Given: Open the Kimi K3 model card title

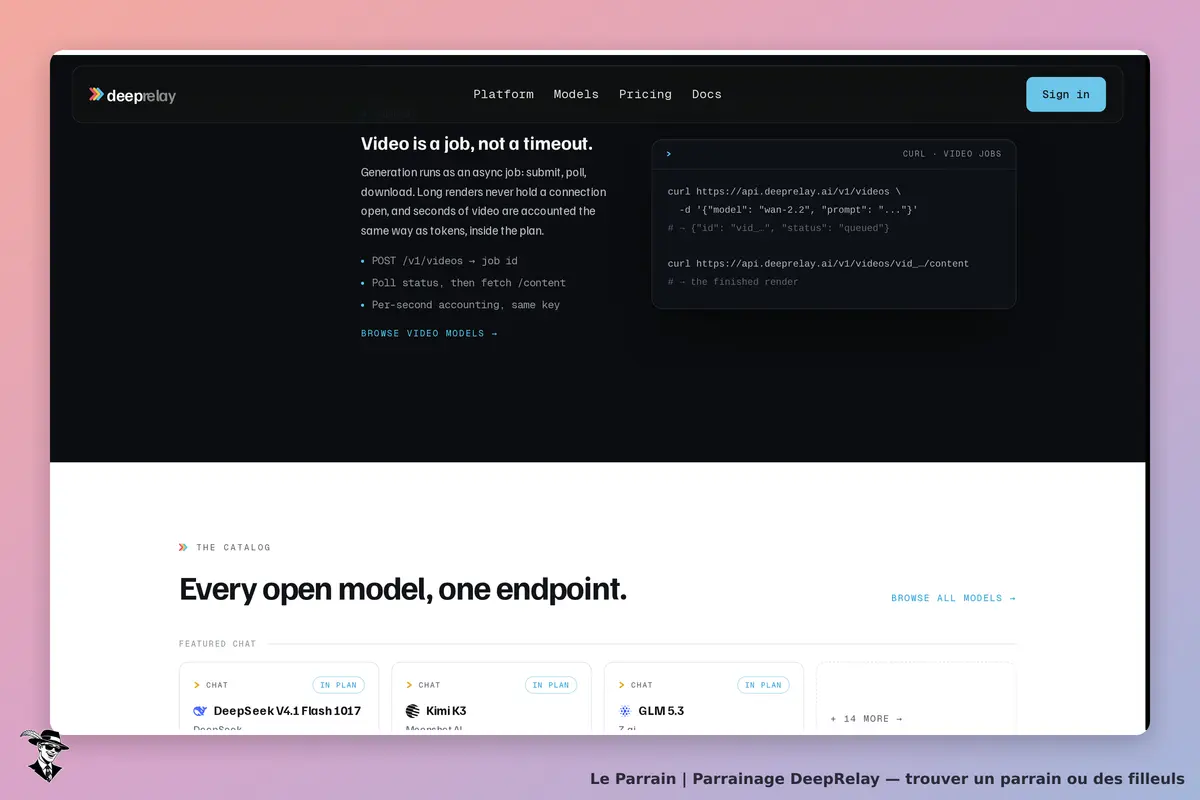Looking at the screenshot, I should pos(446,711).
